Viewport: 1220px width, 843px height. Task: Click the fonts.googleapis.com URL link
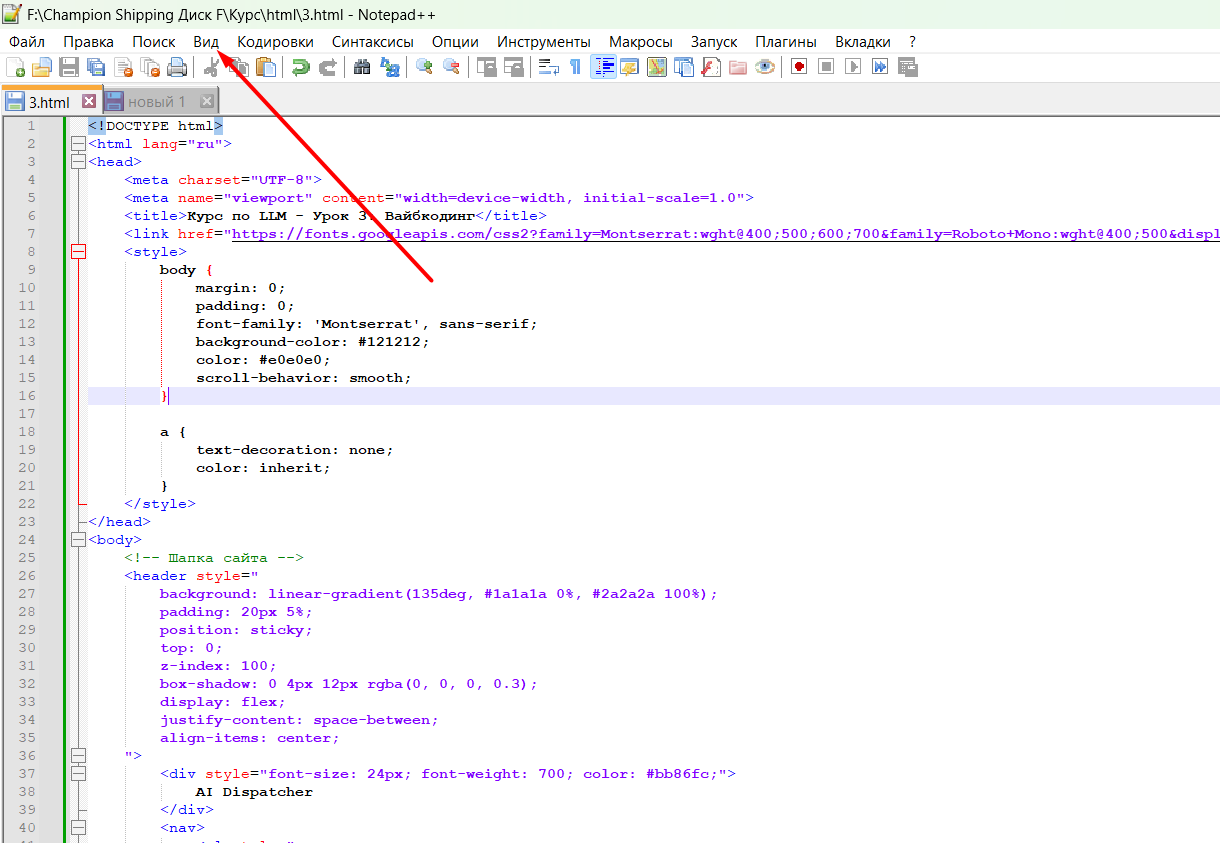coord(725,234)
